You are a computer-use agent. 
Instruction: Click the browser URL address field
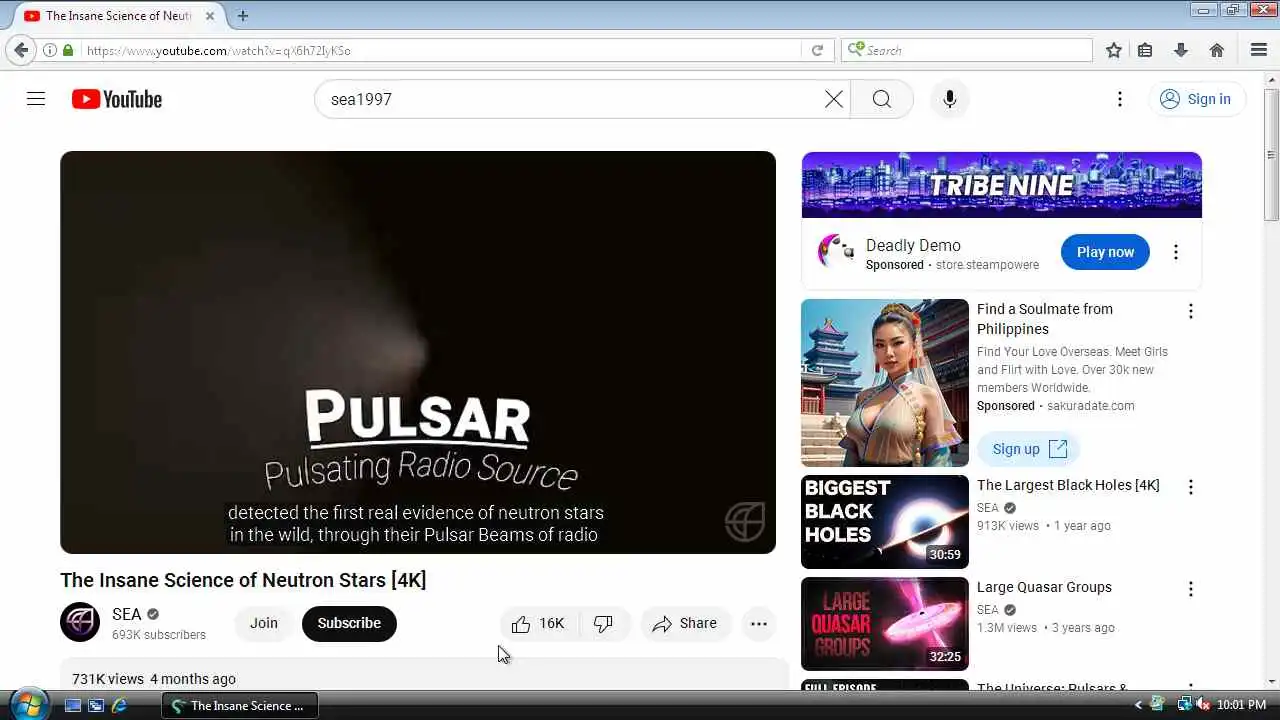pyautogui.click(x=440, y=50)
